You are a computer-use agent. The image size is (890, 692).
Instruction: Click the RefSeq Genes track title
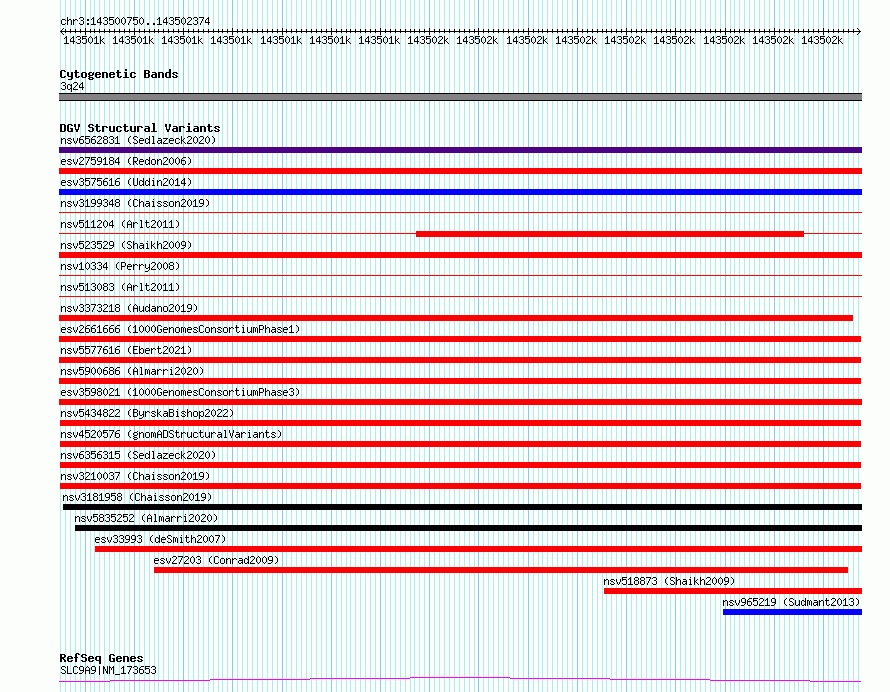point(101,658)
